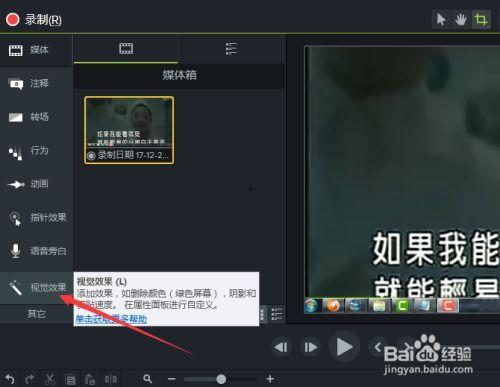
Task: Open the 视觉效果 (Visual Effects) panel
Action: point(36,287)
